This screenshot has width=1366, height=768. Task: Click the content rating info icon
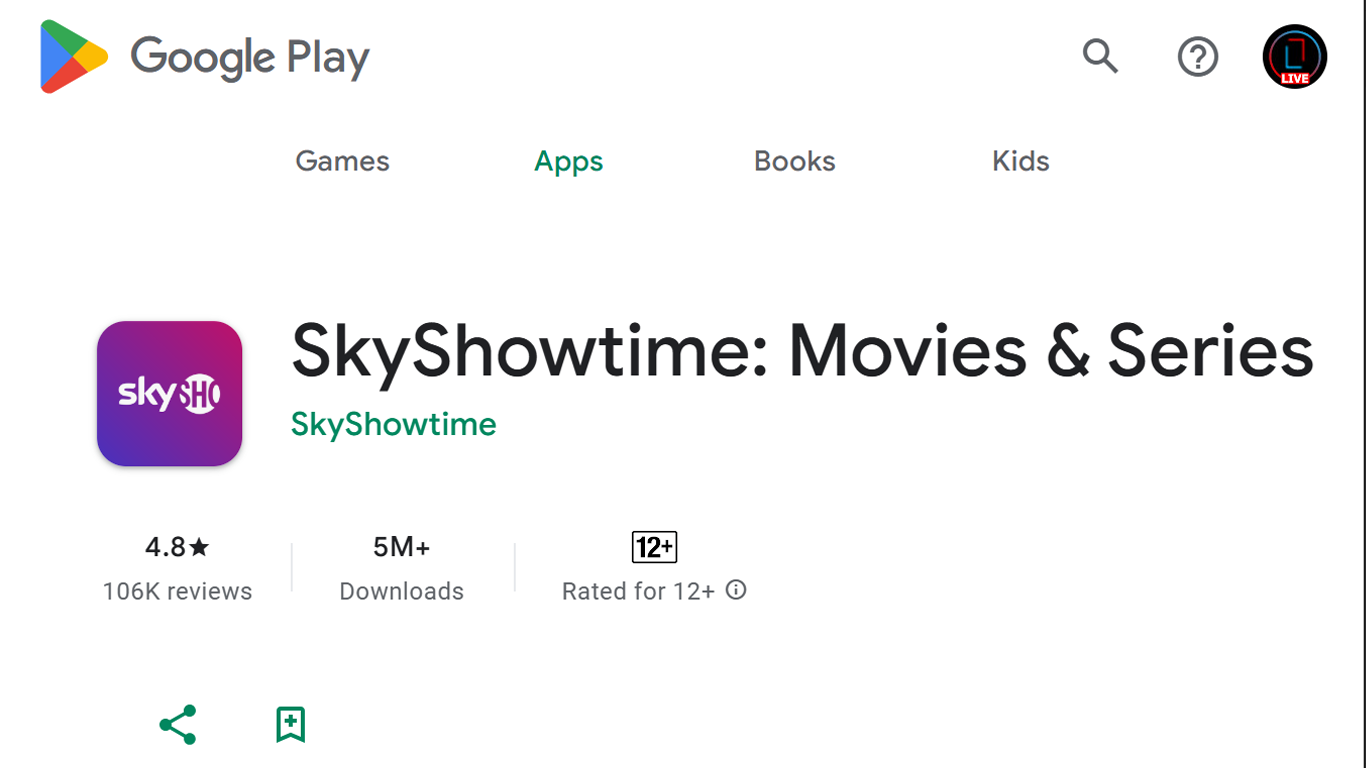click(x=736, y=590)
